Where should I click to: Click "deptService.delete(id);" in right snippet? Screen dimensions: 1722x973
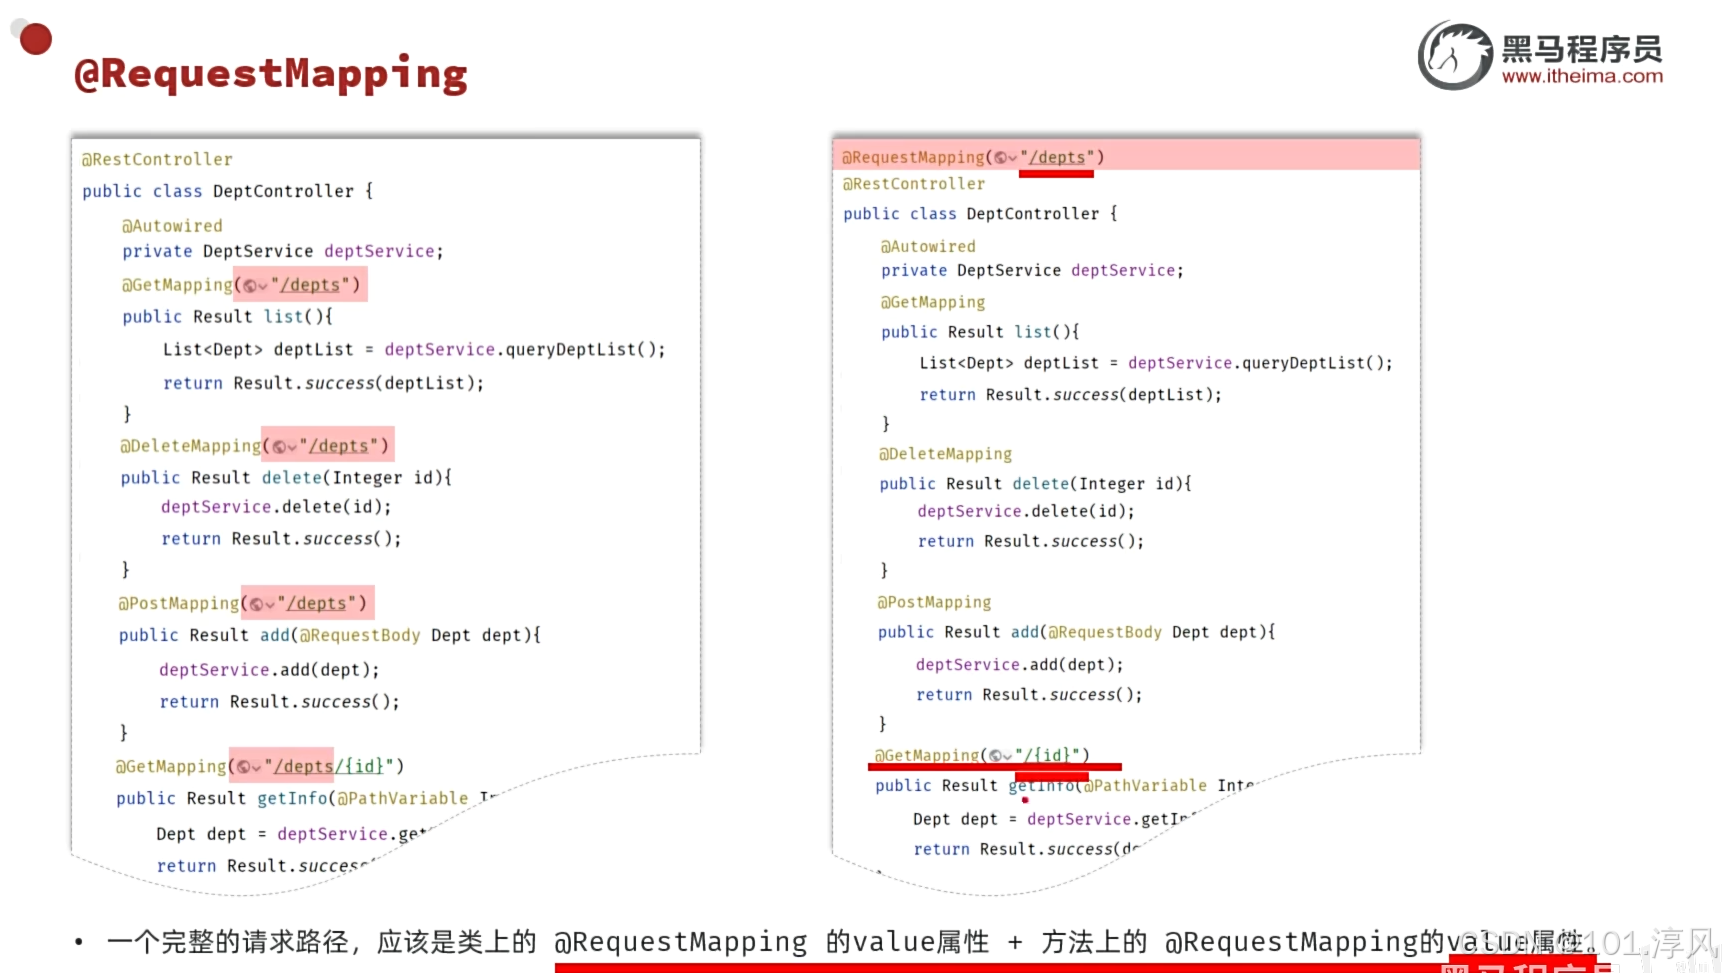[1026, 511]
